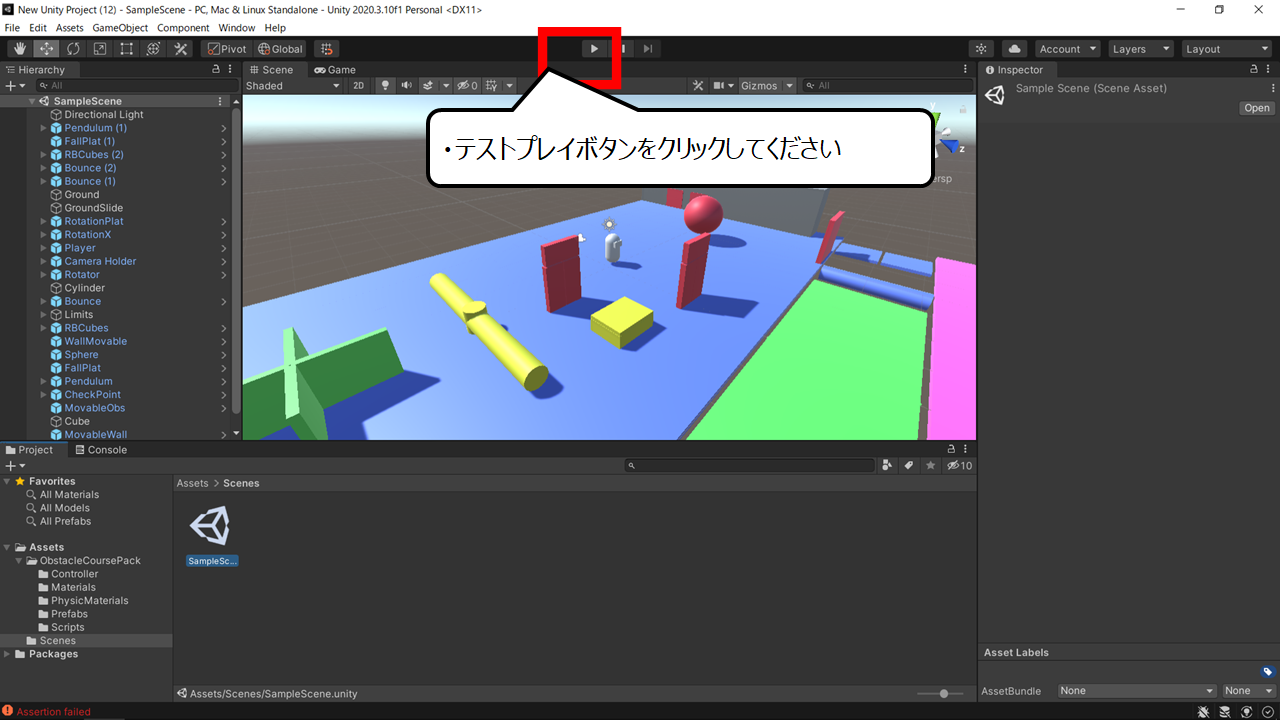The height and width of the screenshot is (720, 1280).
Task: Expand the Packages folder
Action: 8,654
